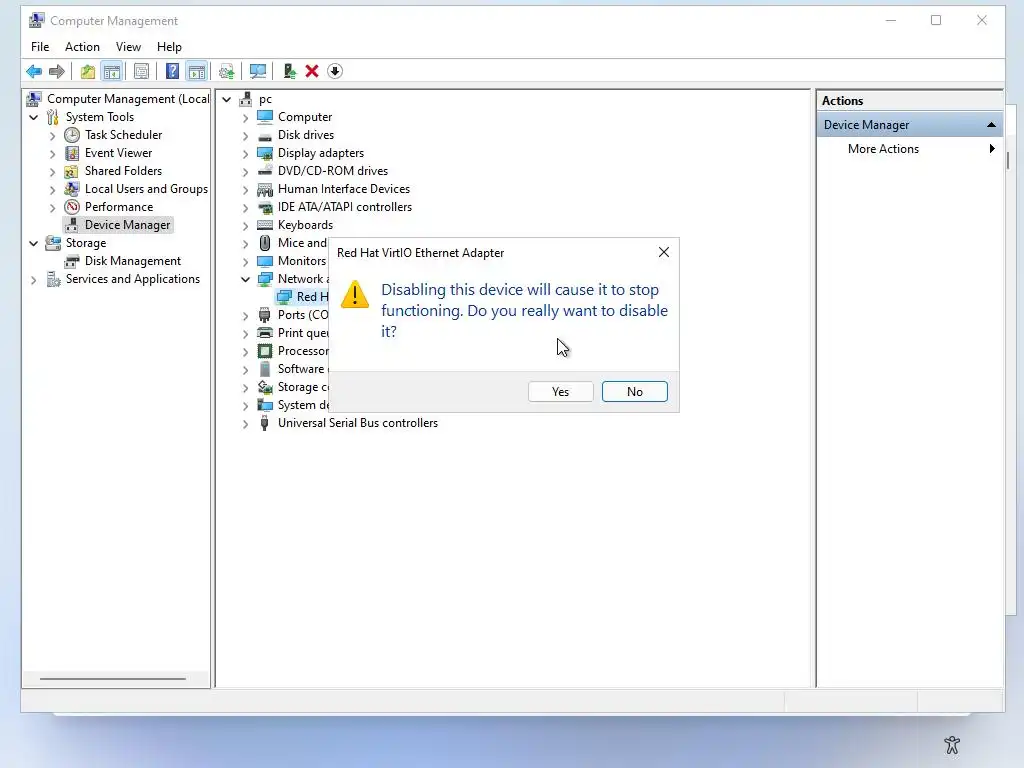Click the Keyboards device icon
1024x768 pixels.
pos(264,225)
